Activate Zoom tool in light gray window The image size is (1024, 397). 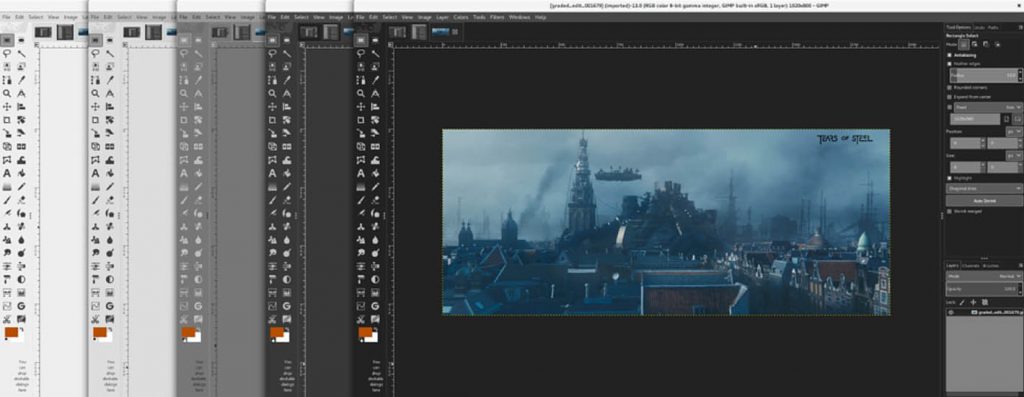(x=95, y=93)
